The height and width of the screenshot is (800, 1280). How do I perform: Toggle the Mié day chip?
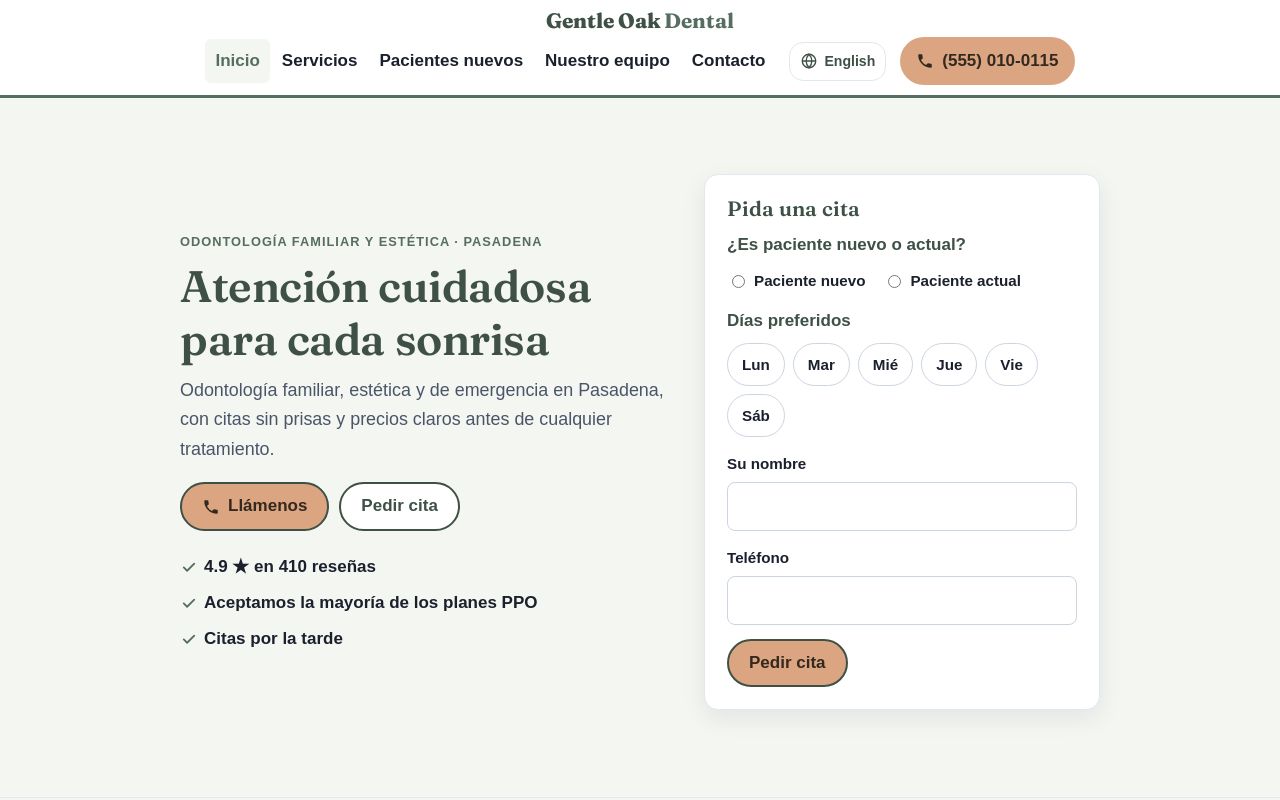tap(885, 364)
